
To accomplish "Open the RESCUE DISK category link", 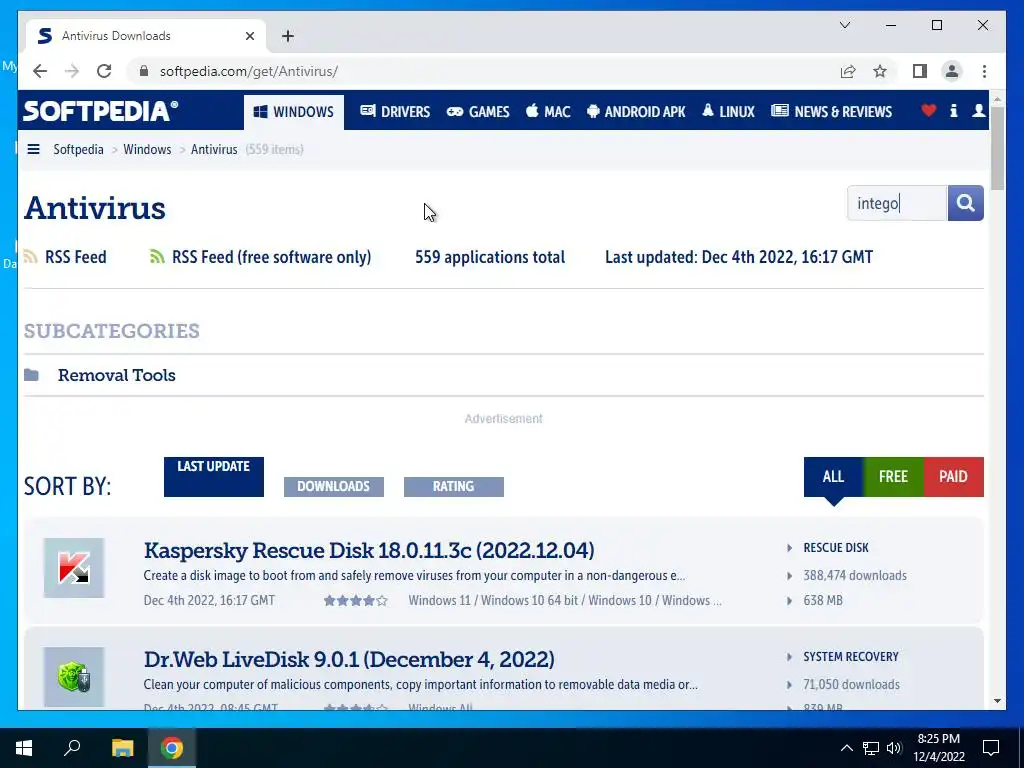I will [836, 548].
